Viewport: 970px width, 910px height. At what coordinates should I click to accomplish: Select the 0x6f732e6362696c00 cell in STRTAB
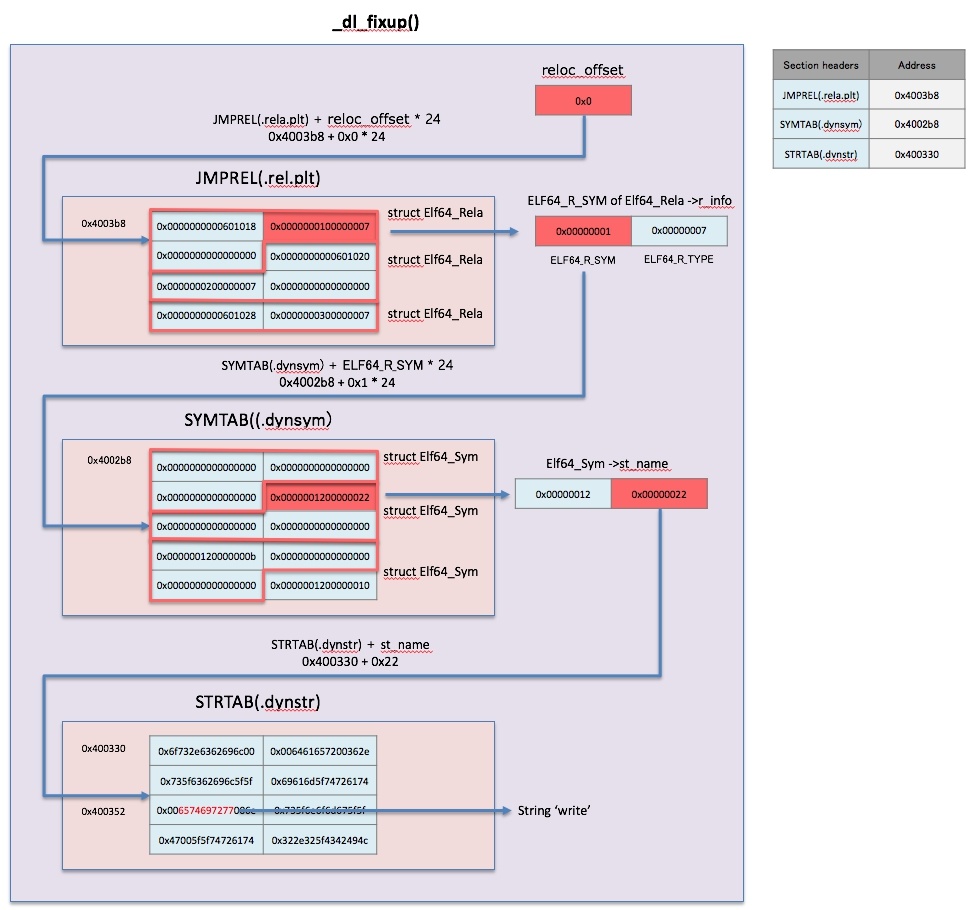point(206,751)
